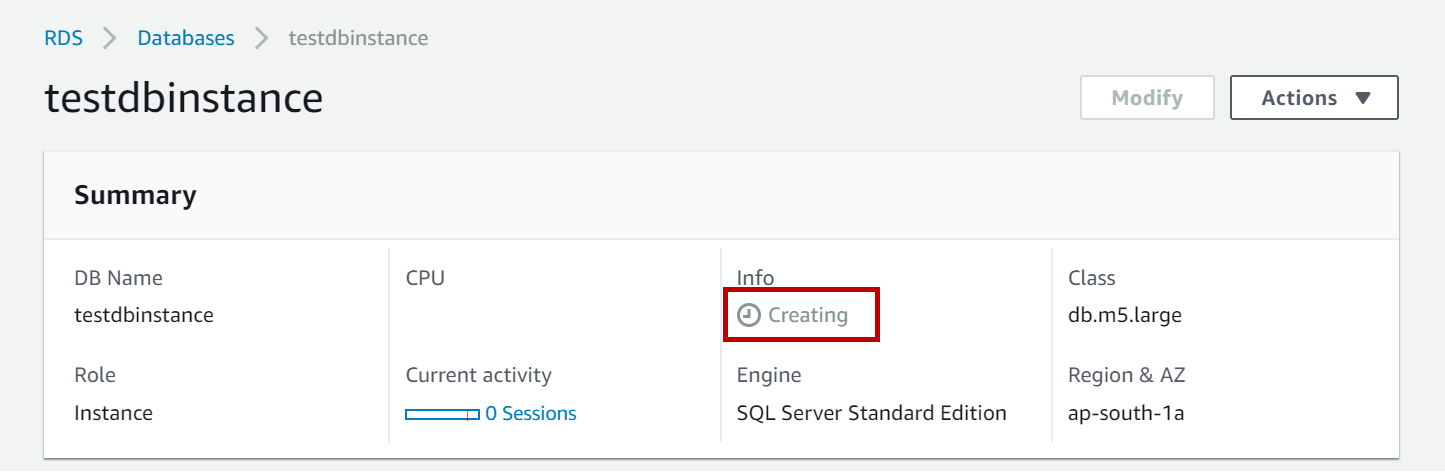This screenshot has height=473, width=1445.
Task: Click the chevron after Databases in breadcrumb
Action: tap(262, 39)
